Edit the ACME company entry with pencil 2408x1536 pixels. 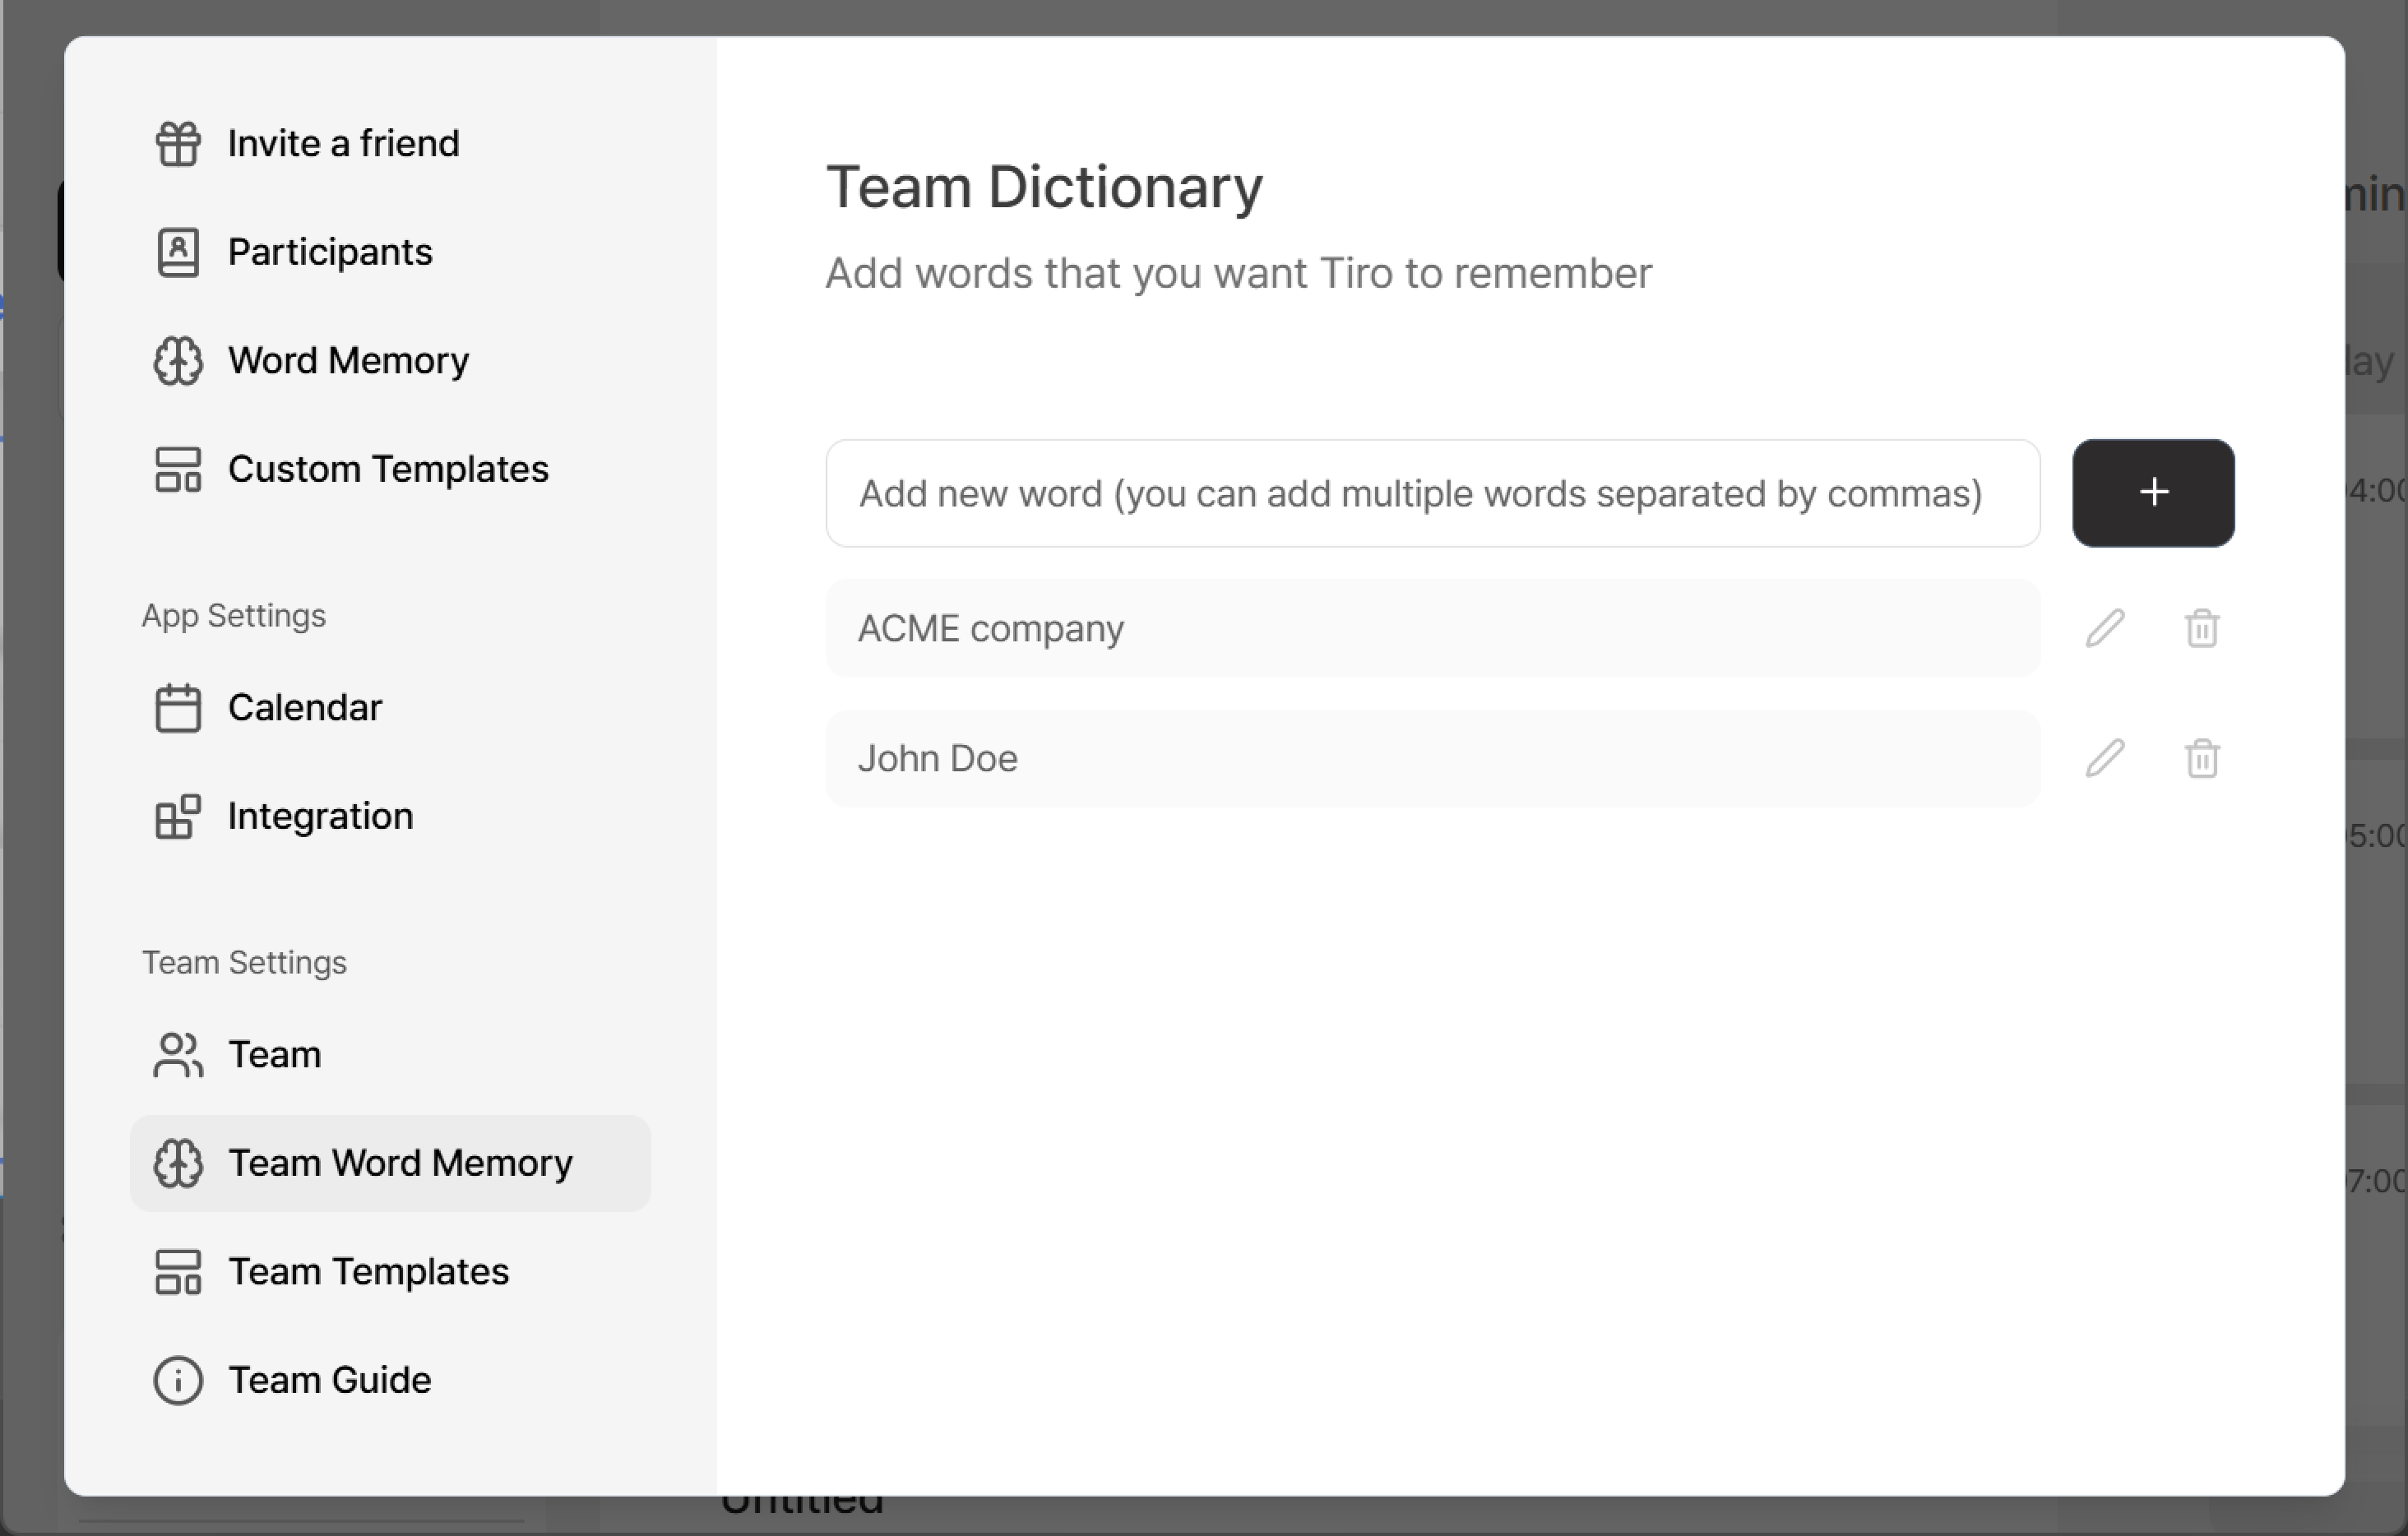2104,628
